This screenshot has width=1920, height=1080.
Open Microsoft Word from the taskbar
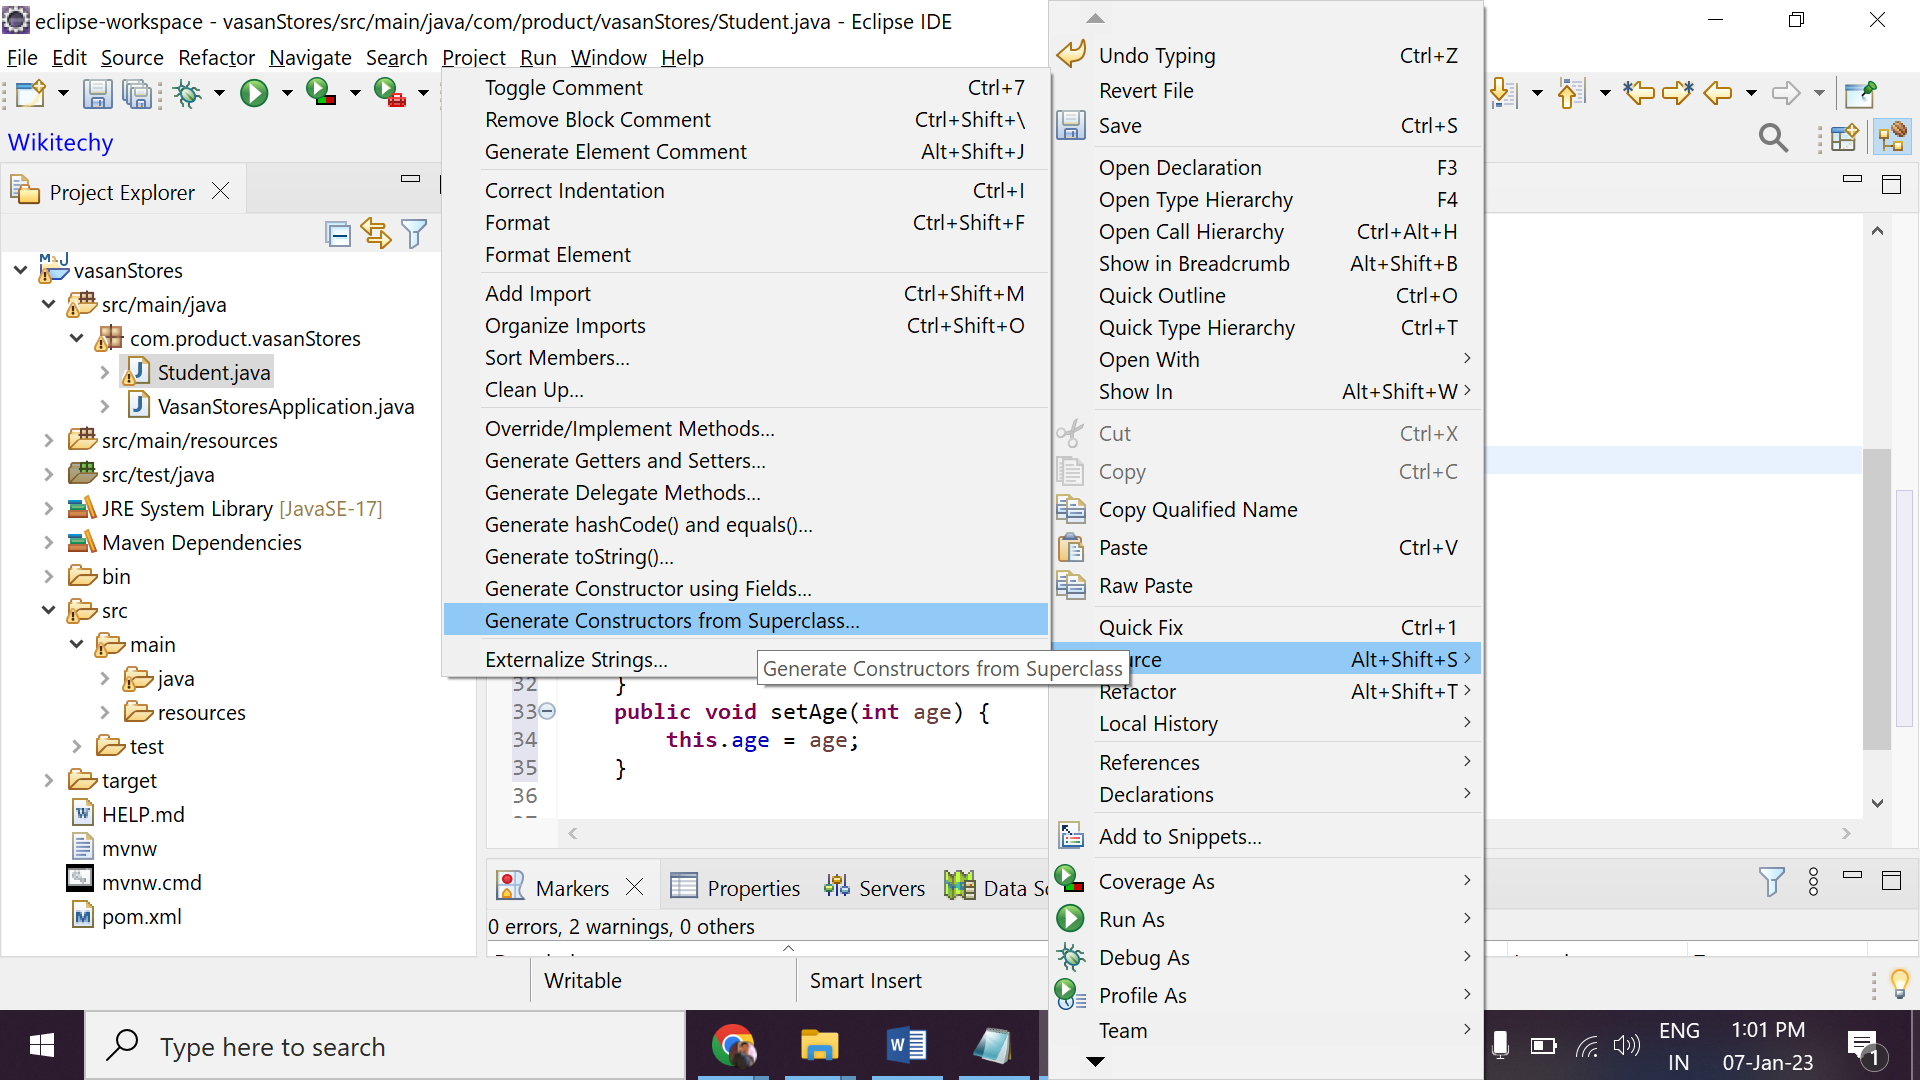(x=906, y=1046)
